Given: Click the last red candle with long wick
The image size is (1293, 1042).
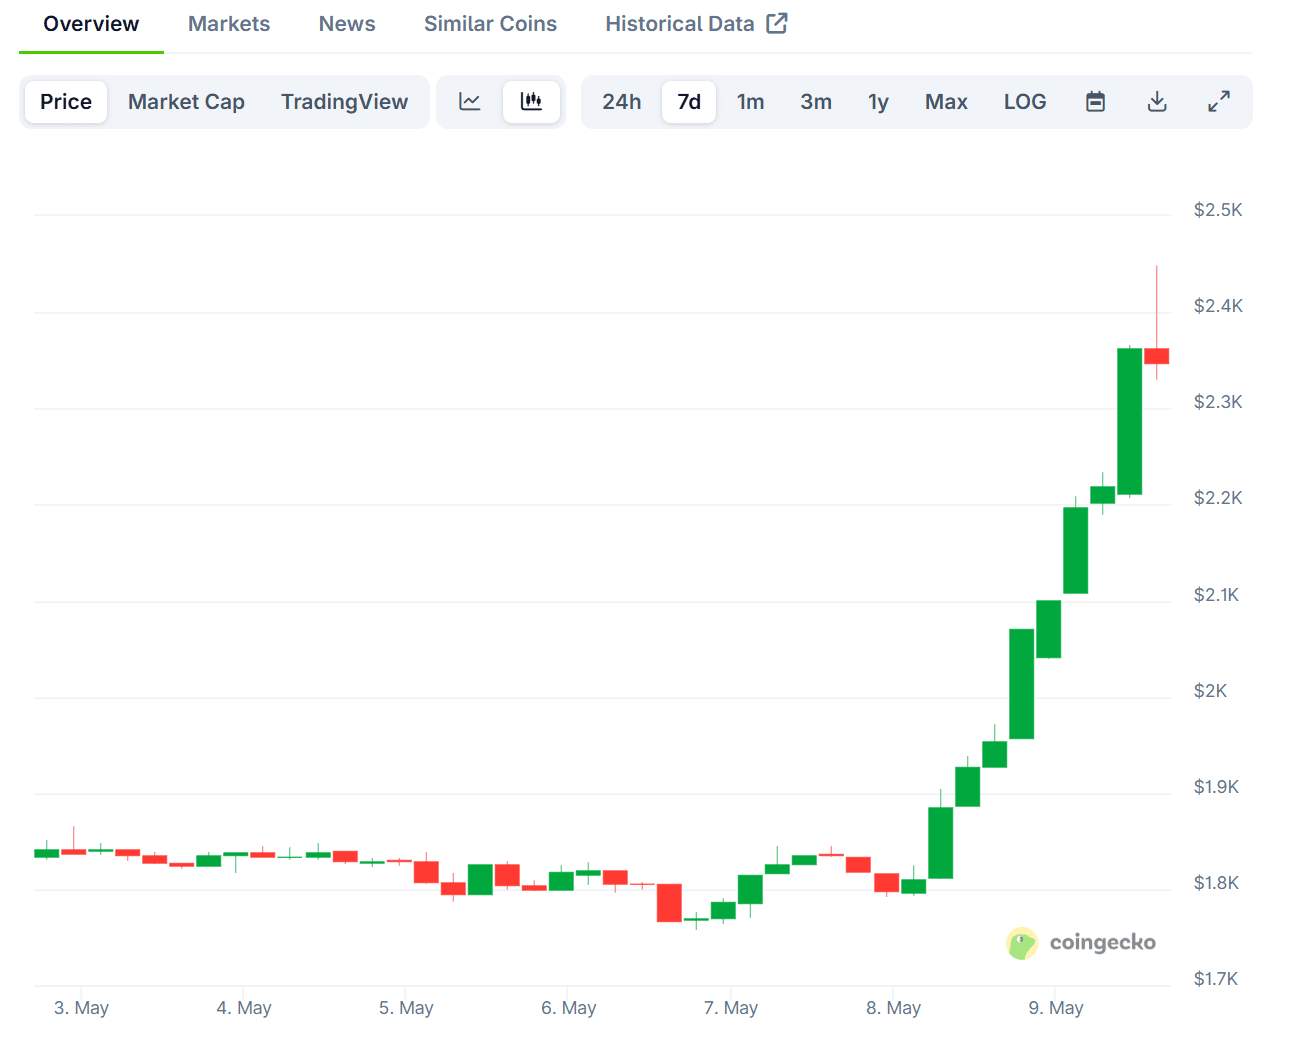Looking at the screenshot, I should coord(1157,356).
